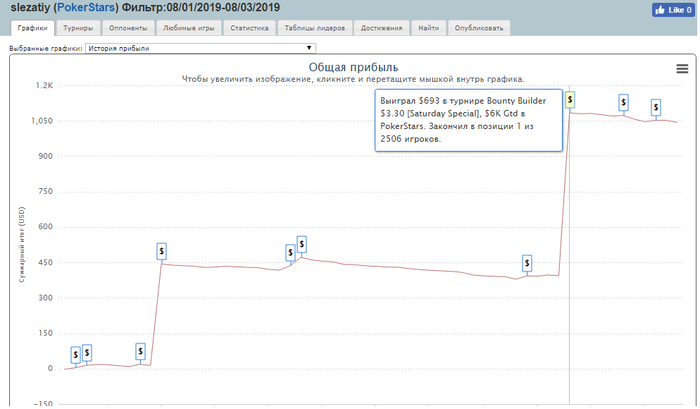Image resolution: width=700 pixels, height=409 pixels.
Task: Click the highlighted yellow $693 win marker
Action: click(x=570, y=100)
